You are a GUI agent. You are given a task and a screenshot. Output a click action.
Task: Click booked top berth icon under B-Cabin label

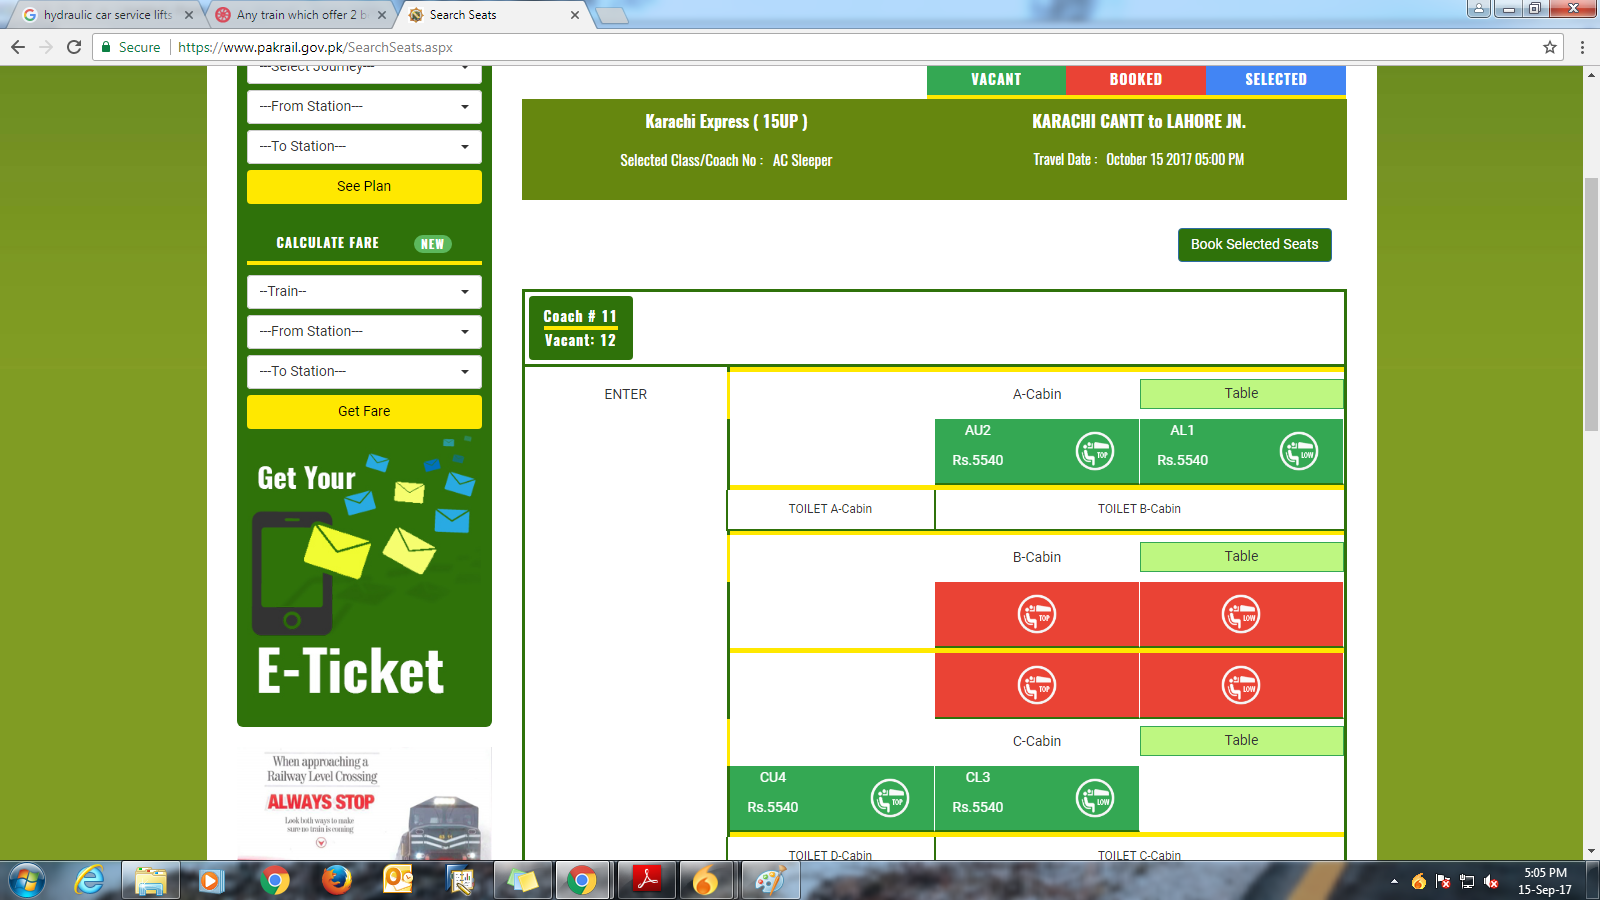coord(1037,614)
